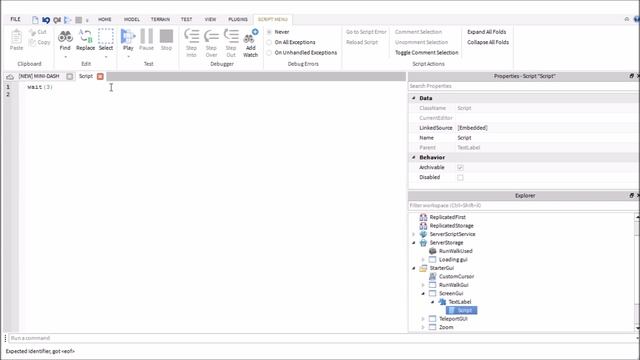Select CustomCursor in StarterGui
Screen dimensions: 640x360
pos(456,276)
